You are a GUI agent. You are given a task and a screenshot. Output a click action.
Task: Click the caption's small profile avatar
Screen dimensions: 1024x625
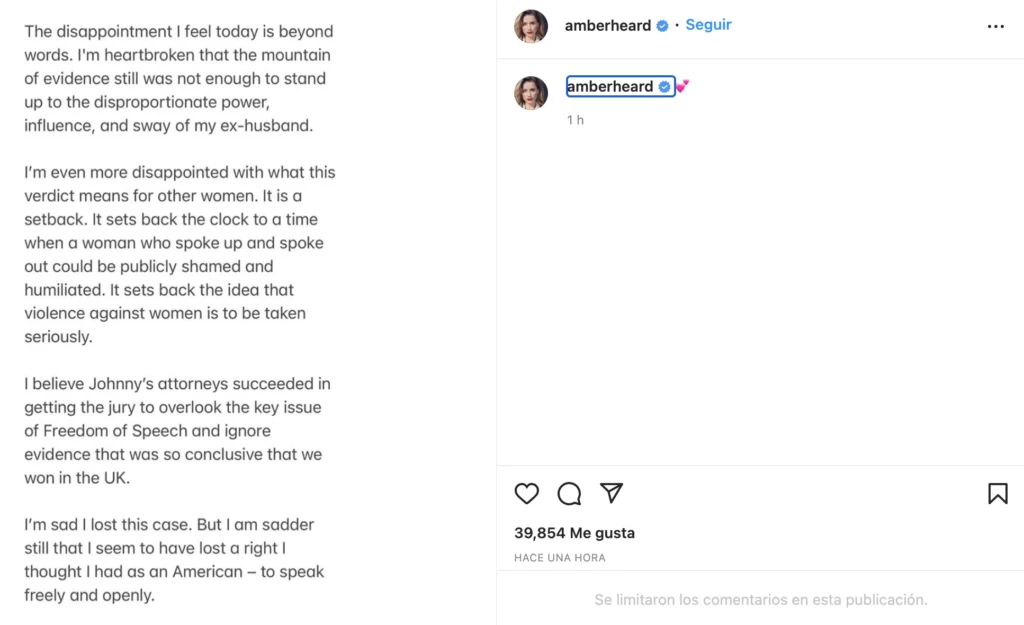(531, 92)
